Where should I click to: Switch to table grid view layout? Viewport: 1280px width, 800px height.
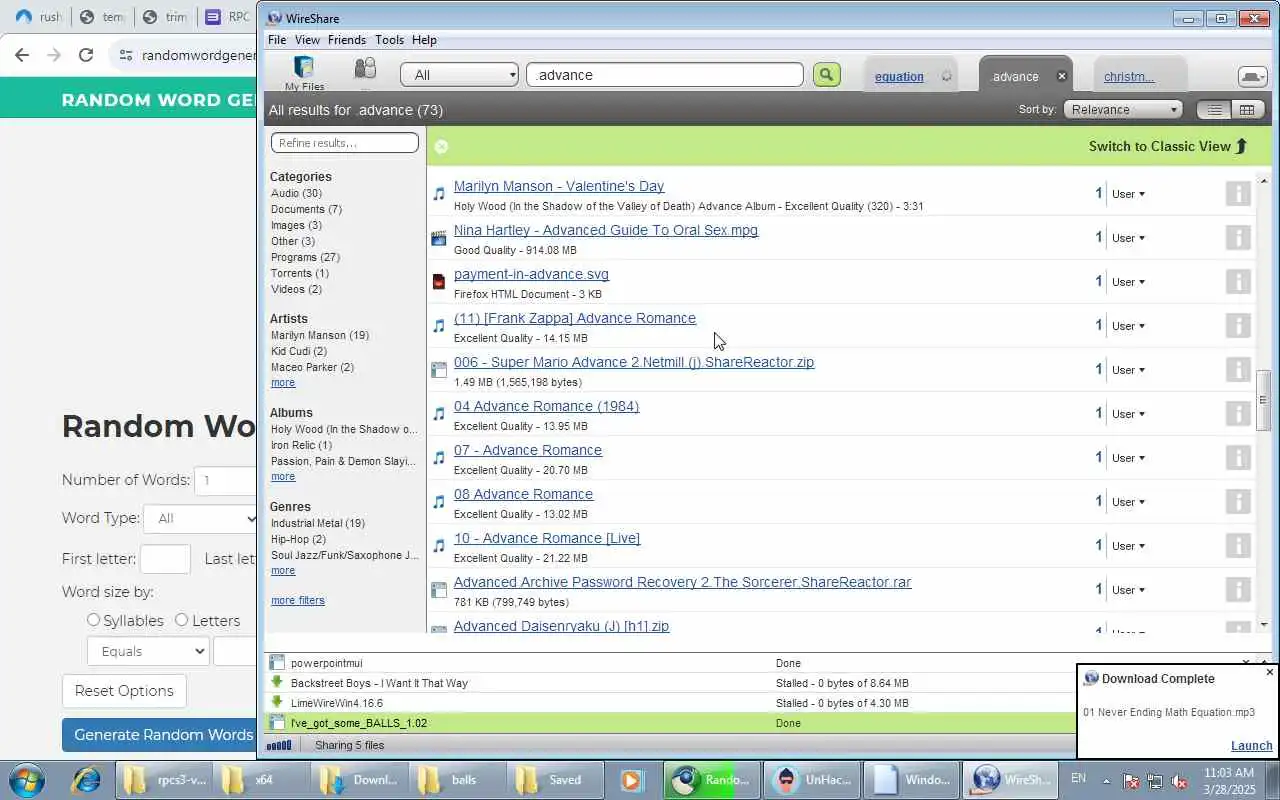point(1246,110)
